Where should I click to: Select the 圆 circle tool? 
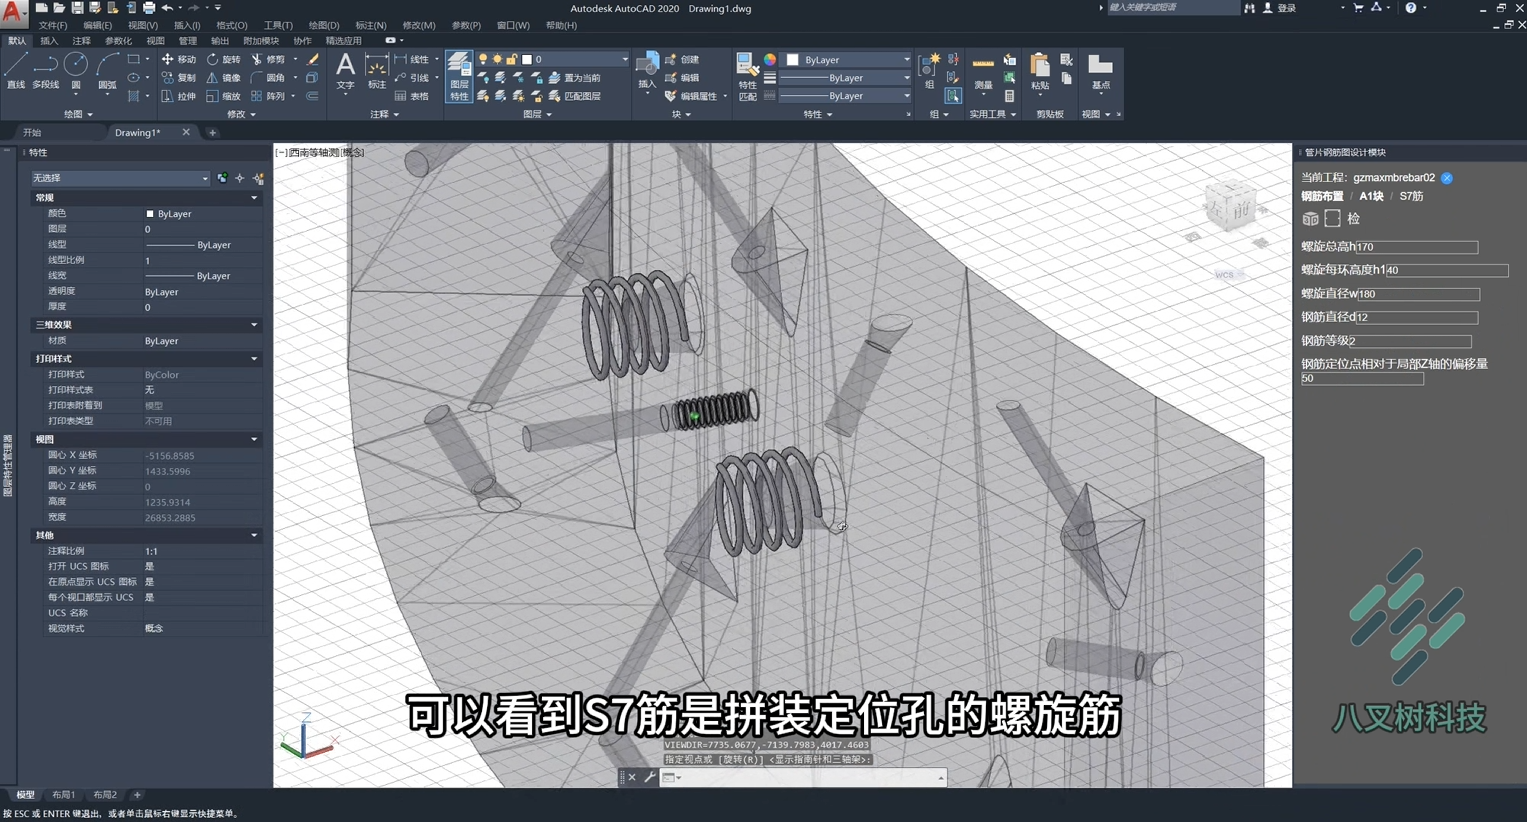pyautogui.click(x=76, y=71)
